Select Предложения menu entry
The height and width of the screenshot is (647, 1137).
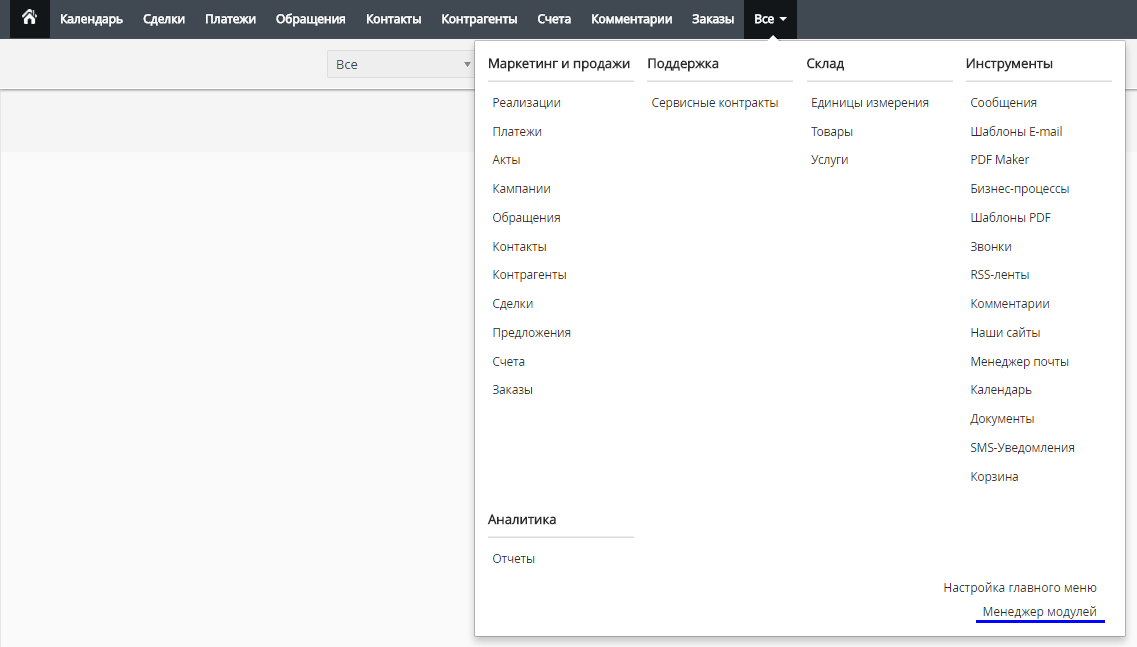(x=531, y=333)
